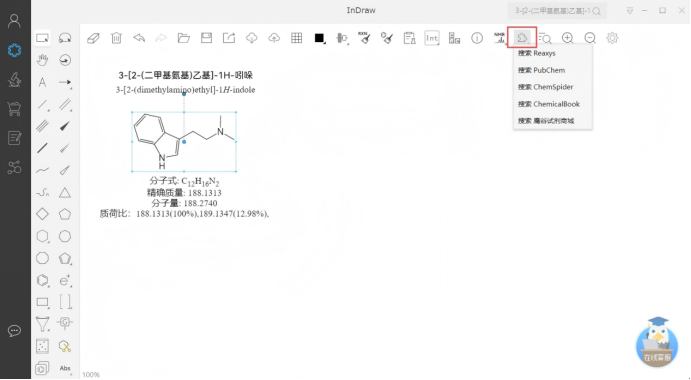Choose the solid wedge bond tool
Image resolution: width=691 pixels, height=380 pixels.
[x=65, y=127]
